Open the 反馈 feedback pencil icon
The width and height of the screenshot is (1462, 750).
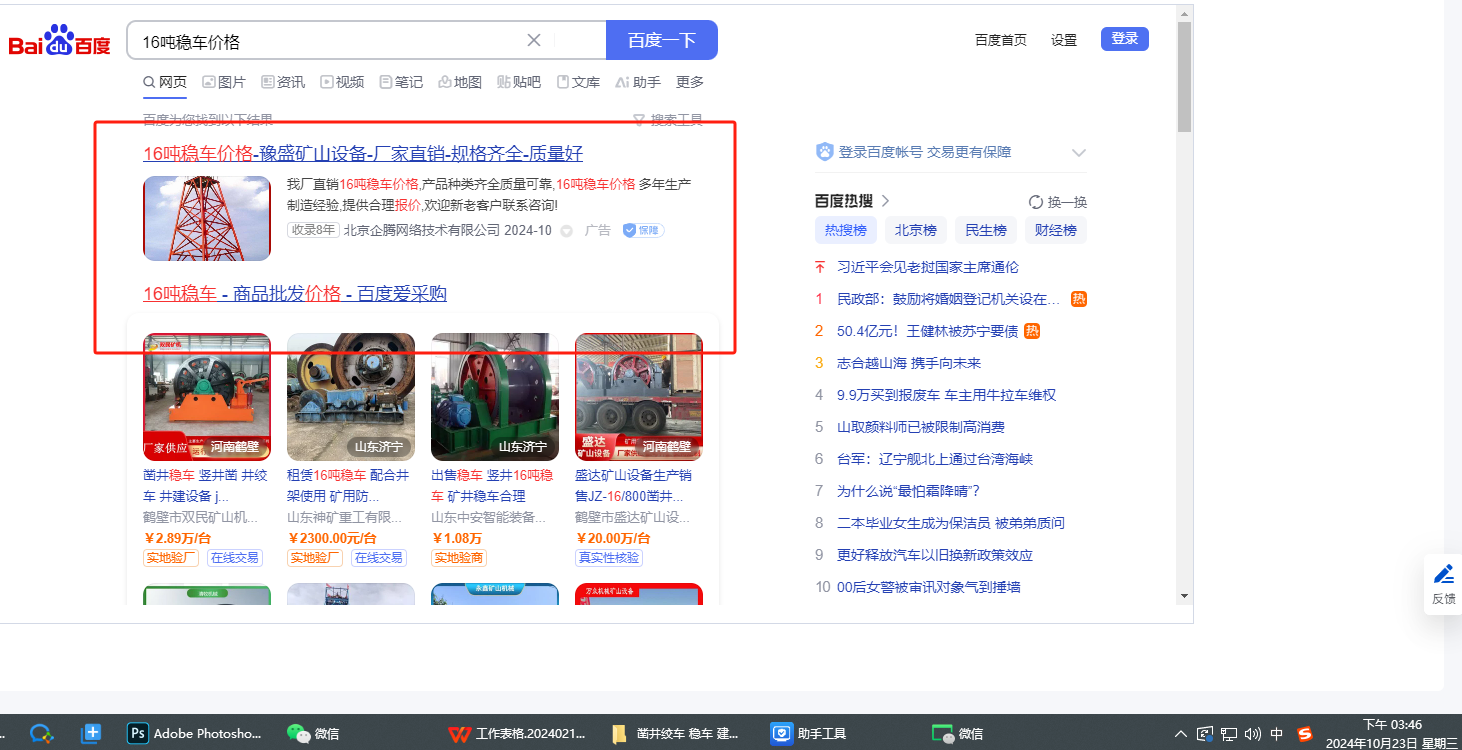(1443, 574)
